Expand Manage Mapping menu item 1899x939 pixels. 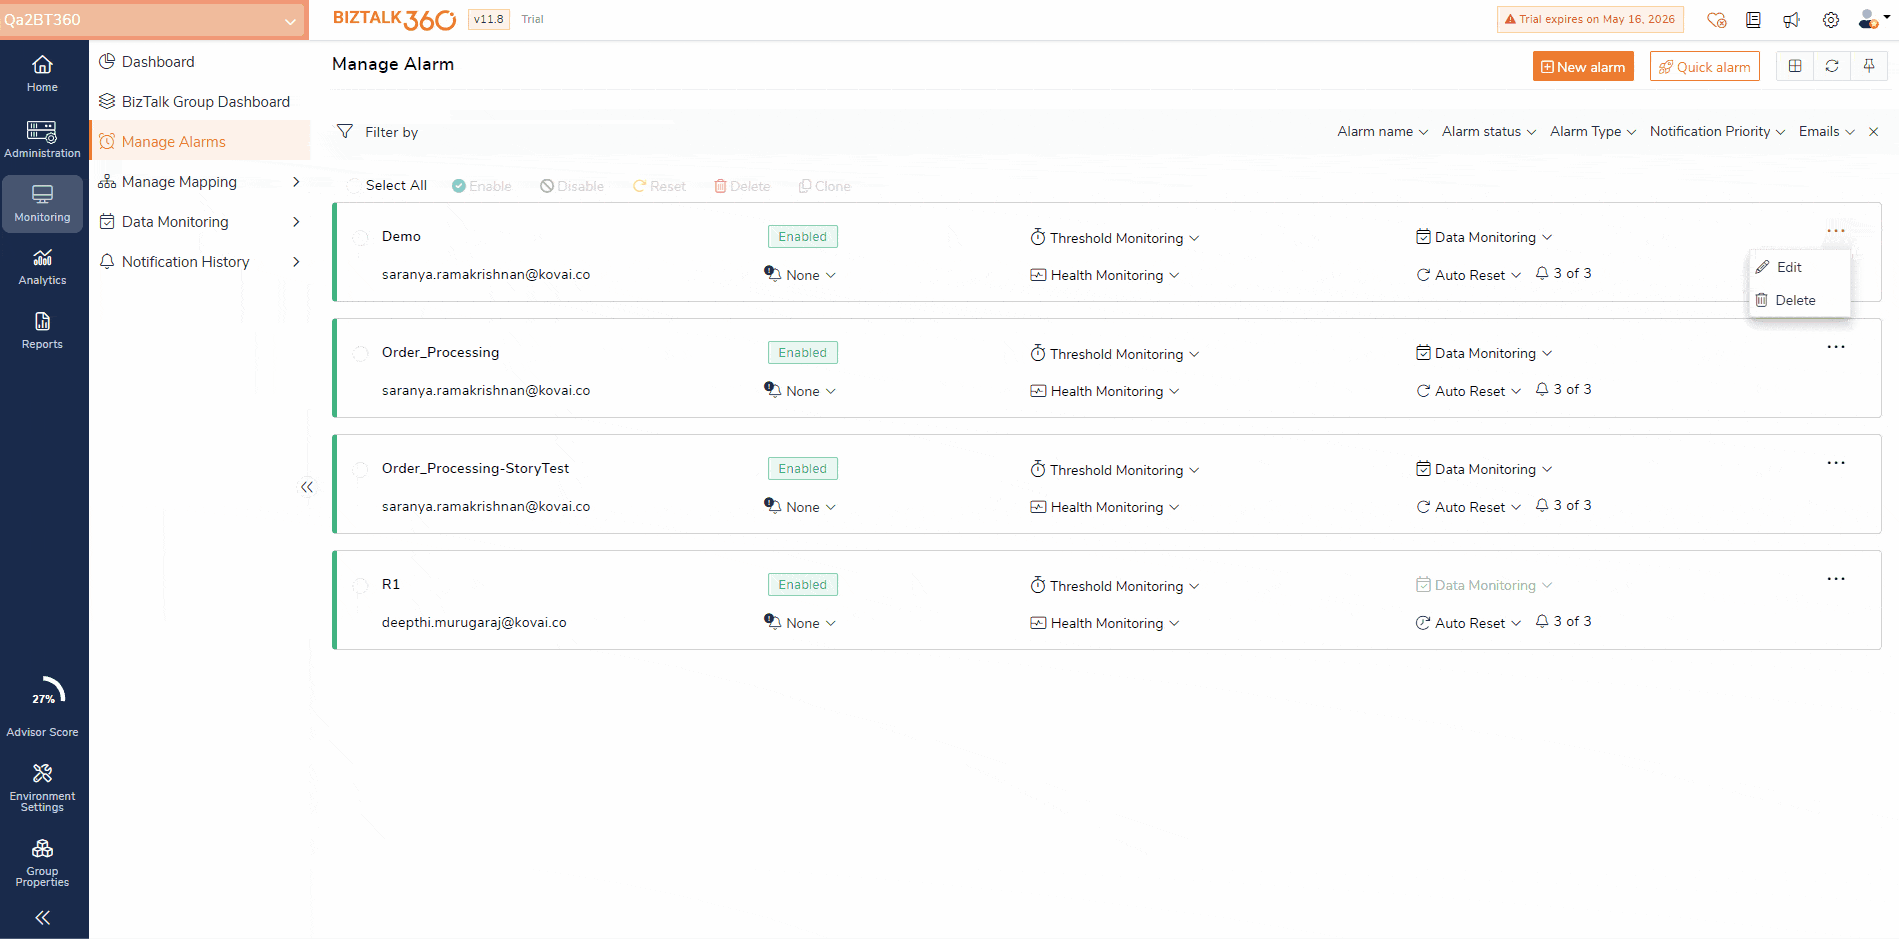point(200,182)
